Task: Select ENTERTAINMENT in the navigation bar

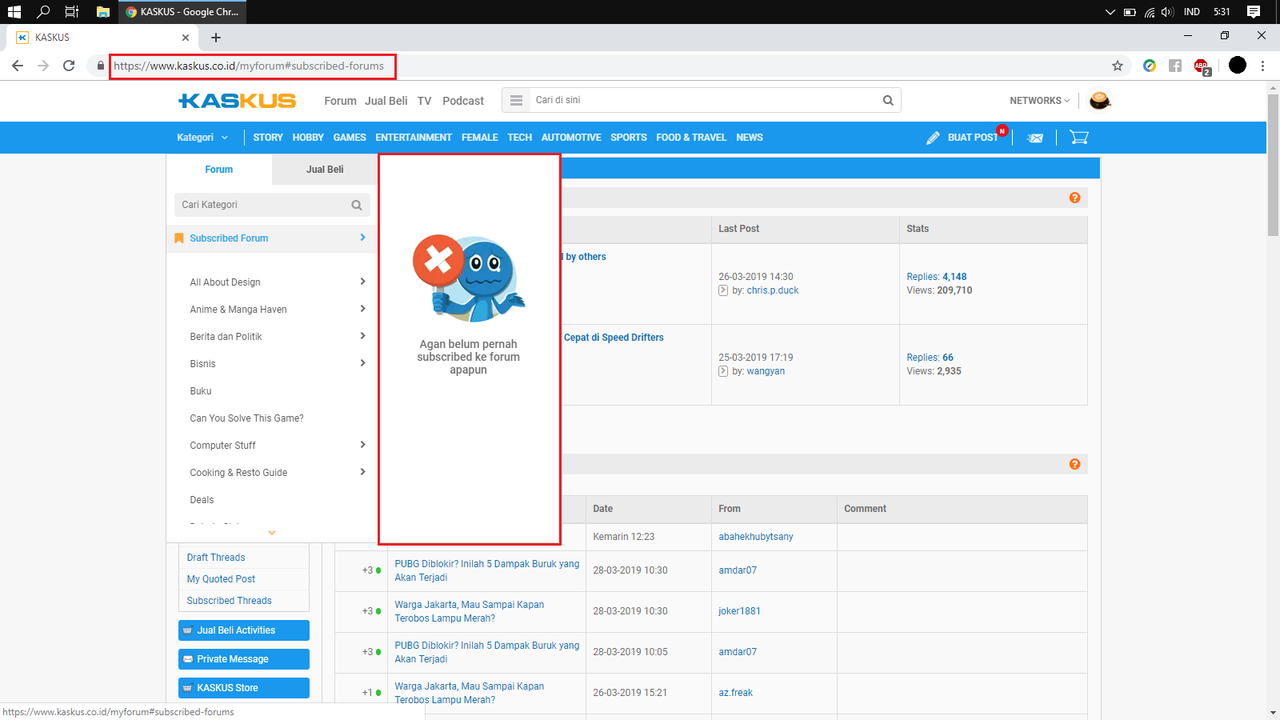Action: click(x=413, y=138)
